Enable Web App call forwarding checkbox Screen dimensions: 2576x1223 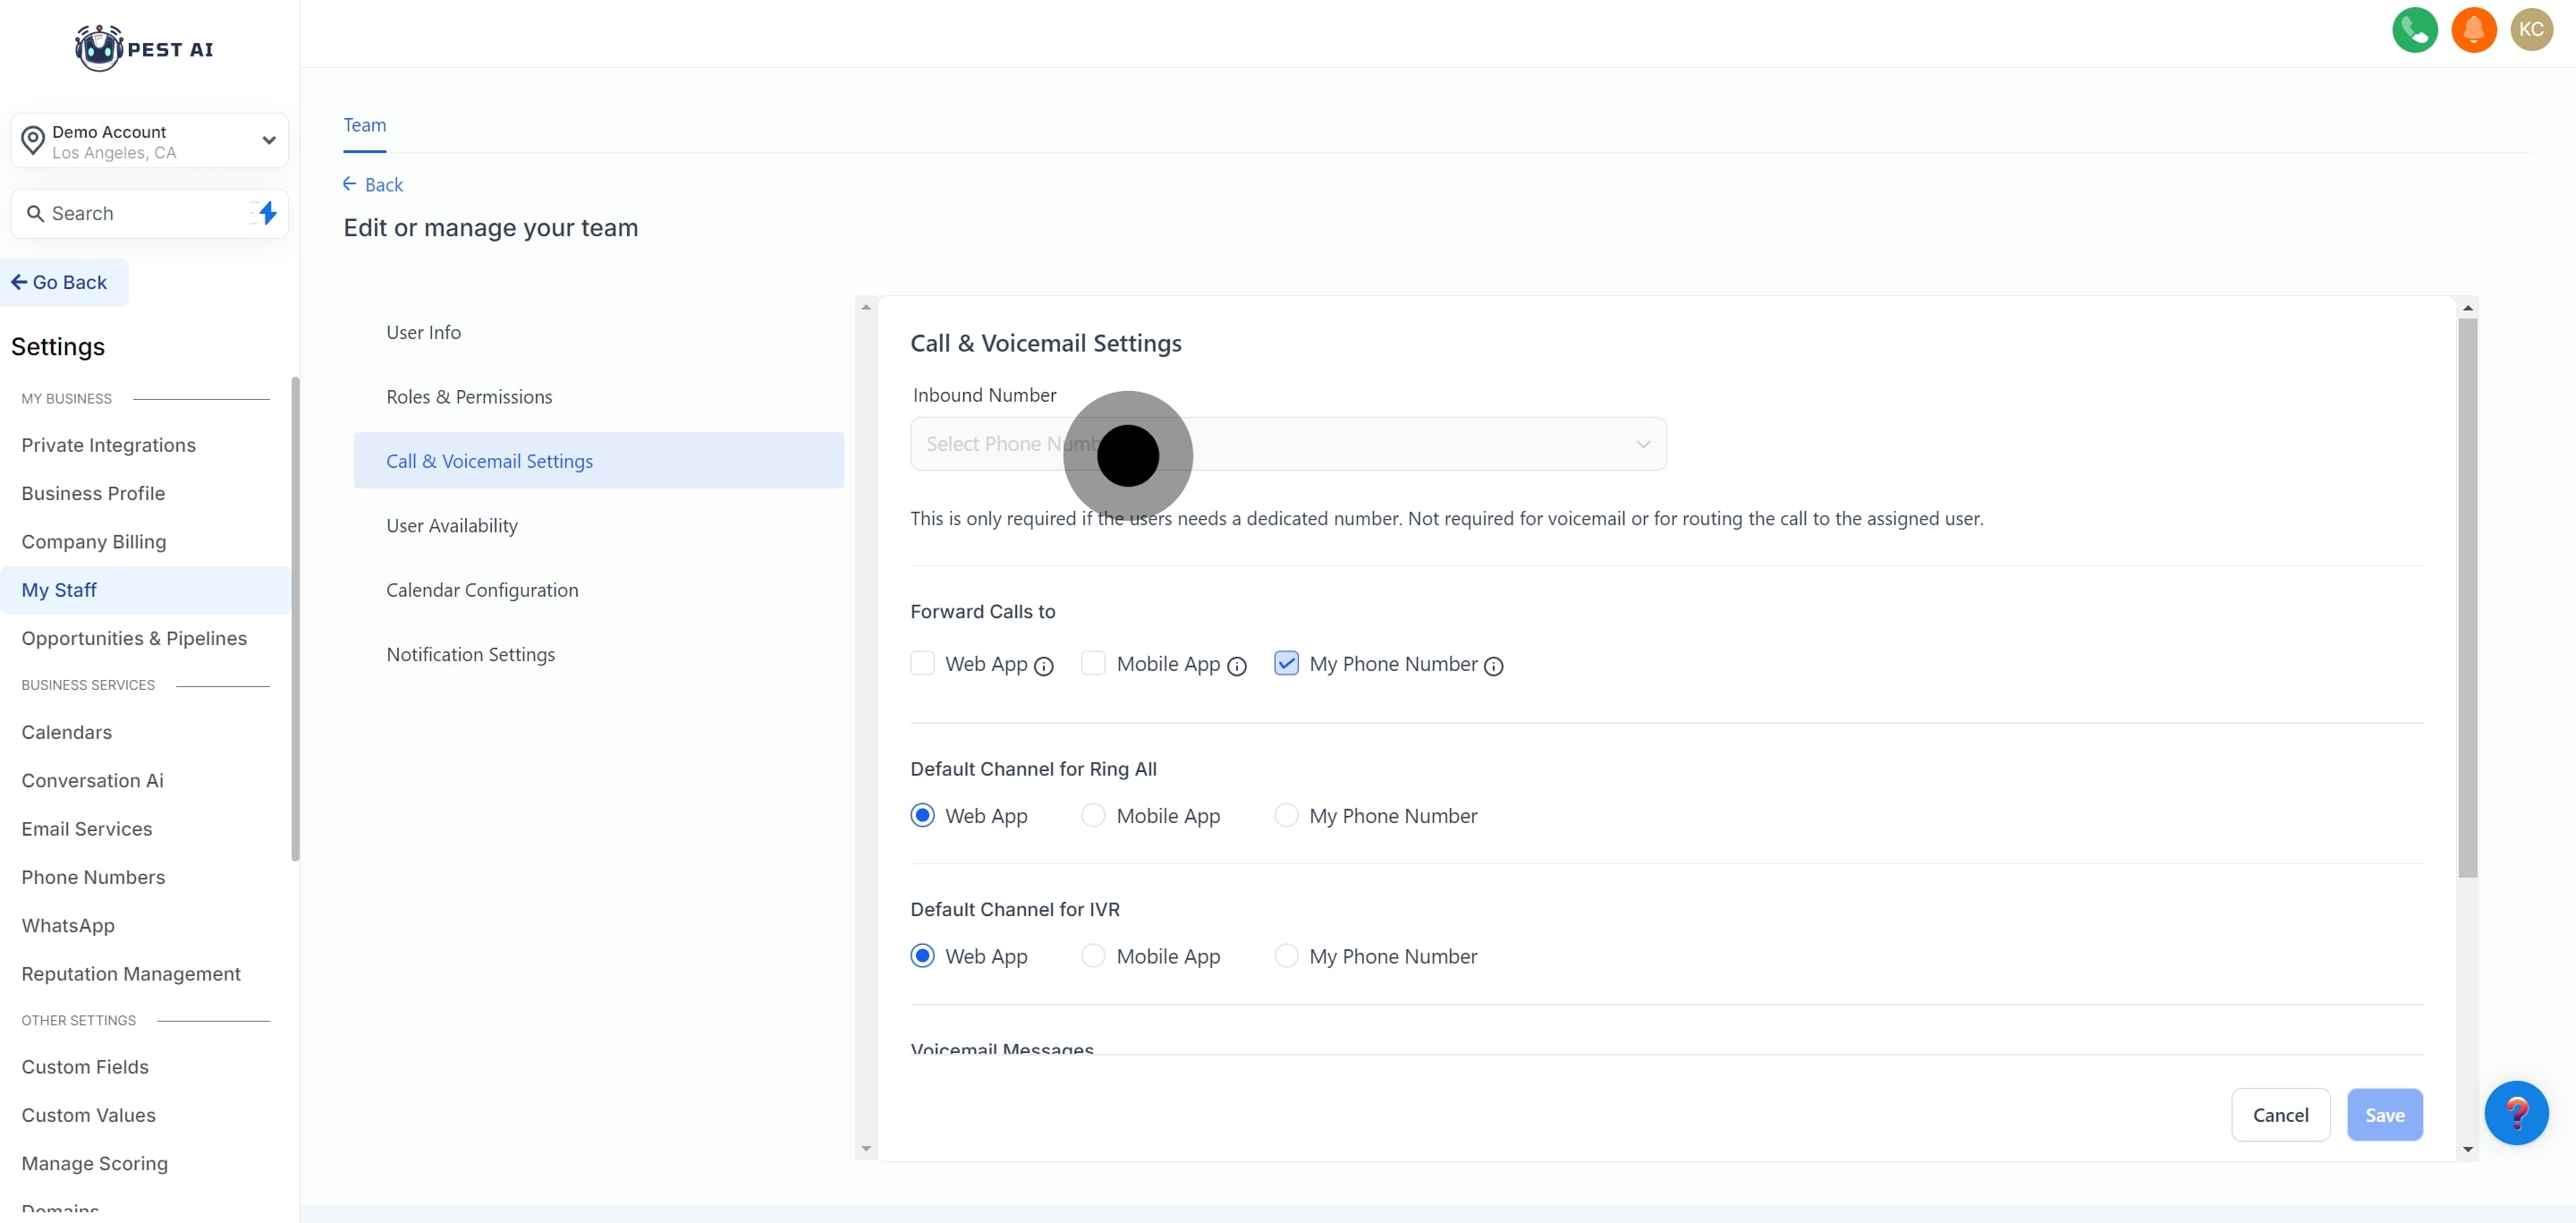[x=922, y=663]
